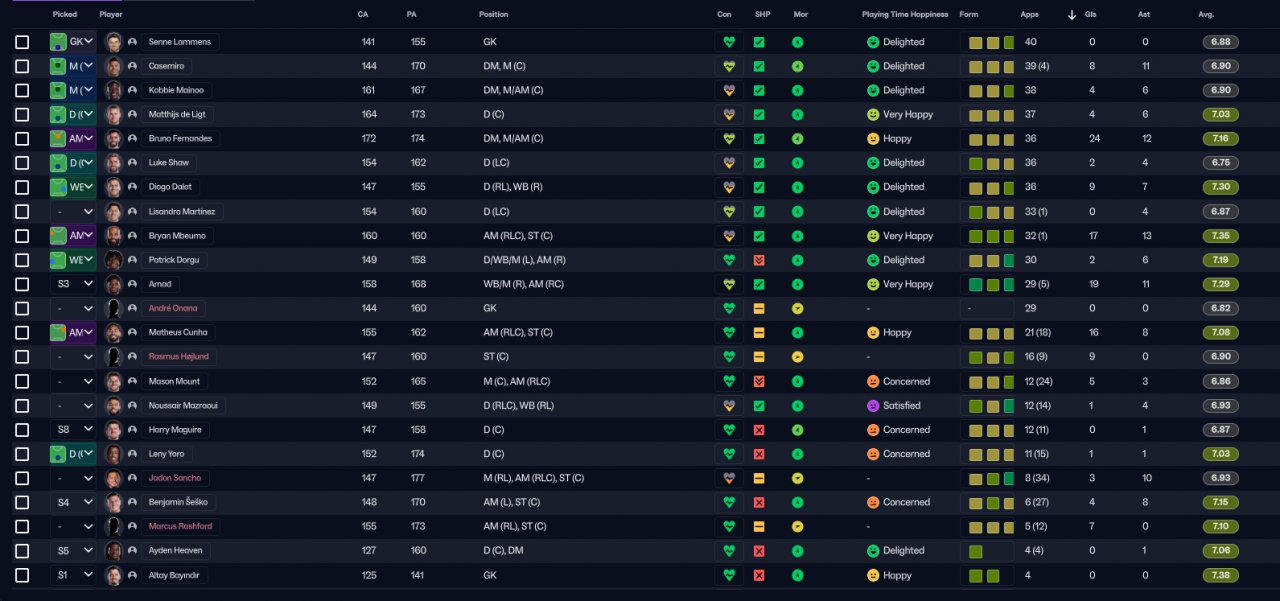Click the Delighted smiley for Luke Shaw

tap(873, 163)
